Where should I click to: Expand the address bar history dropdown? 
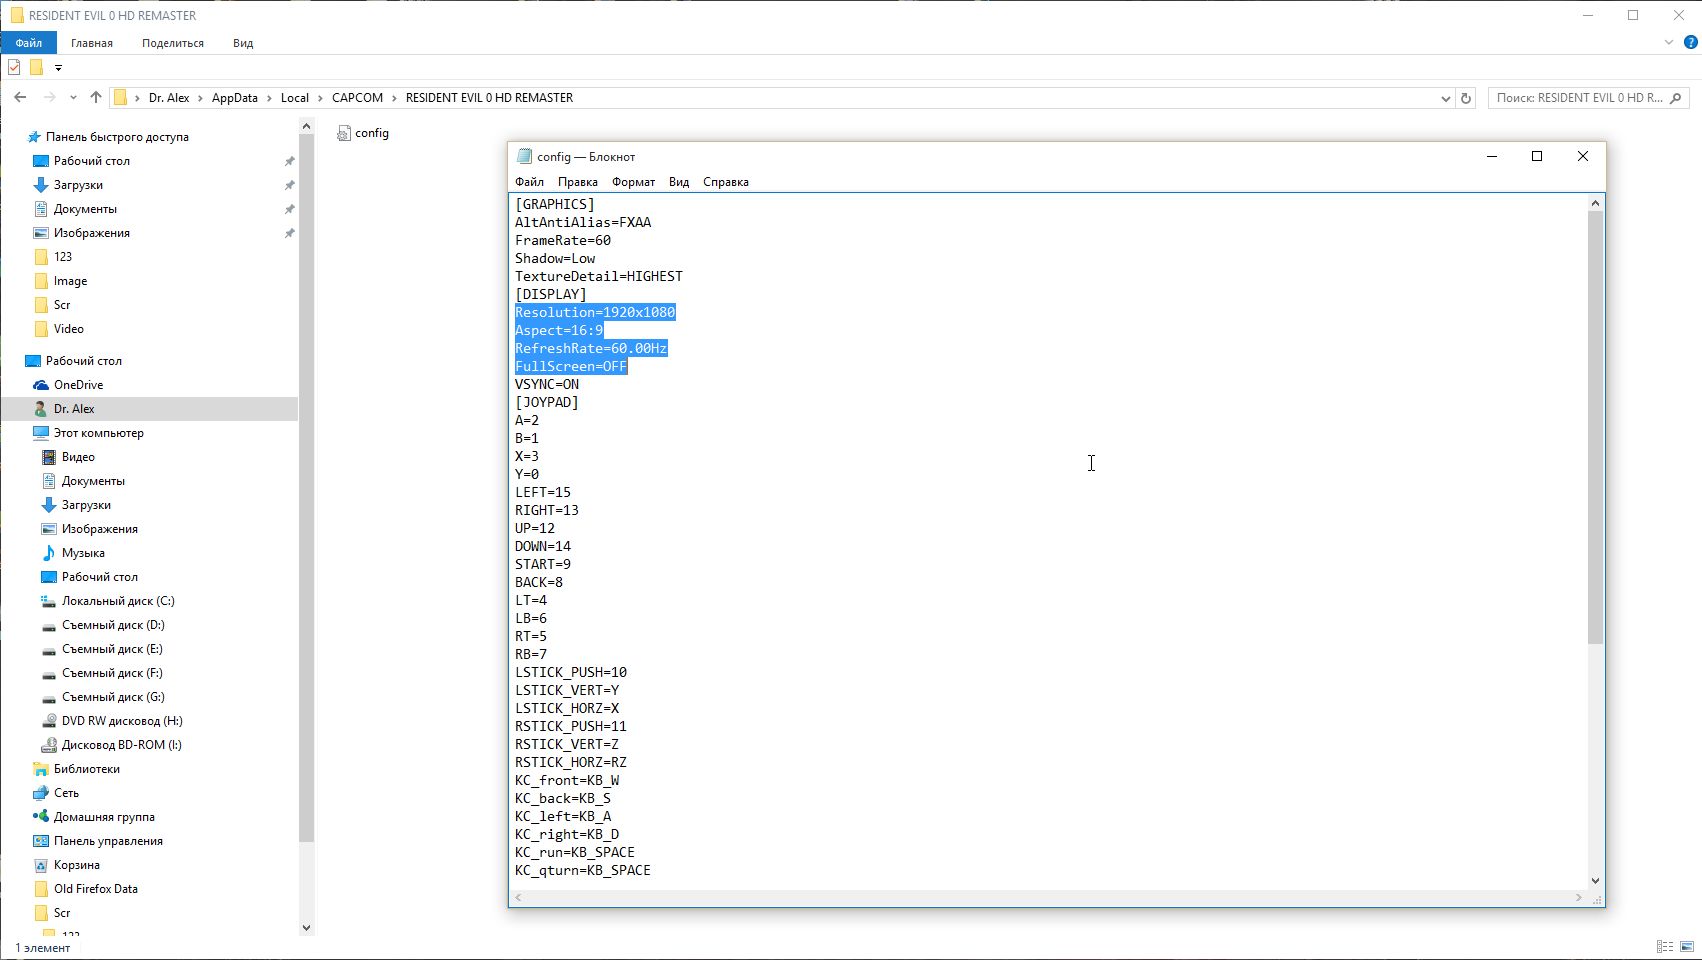tap(1445, 98)
